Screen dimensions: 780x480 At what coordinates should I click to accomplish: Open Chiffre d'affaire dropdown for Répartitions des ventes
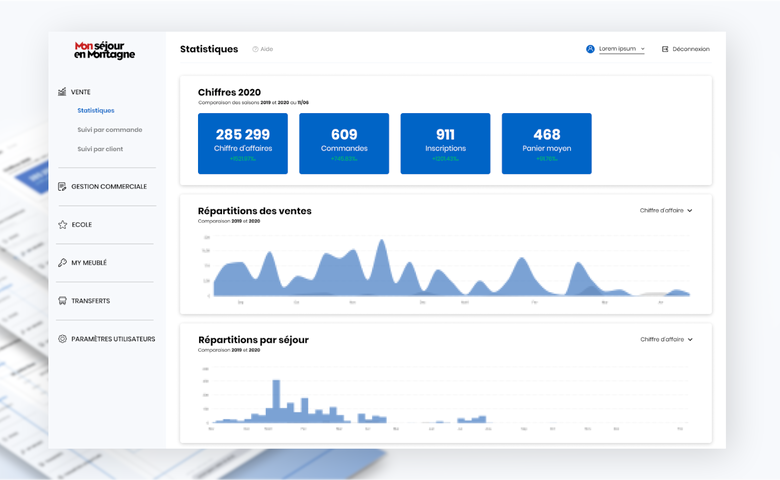pyautogui.click(x=666, y=210)
